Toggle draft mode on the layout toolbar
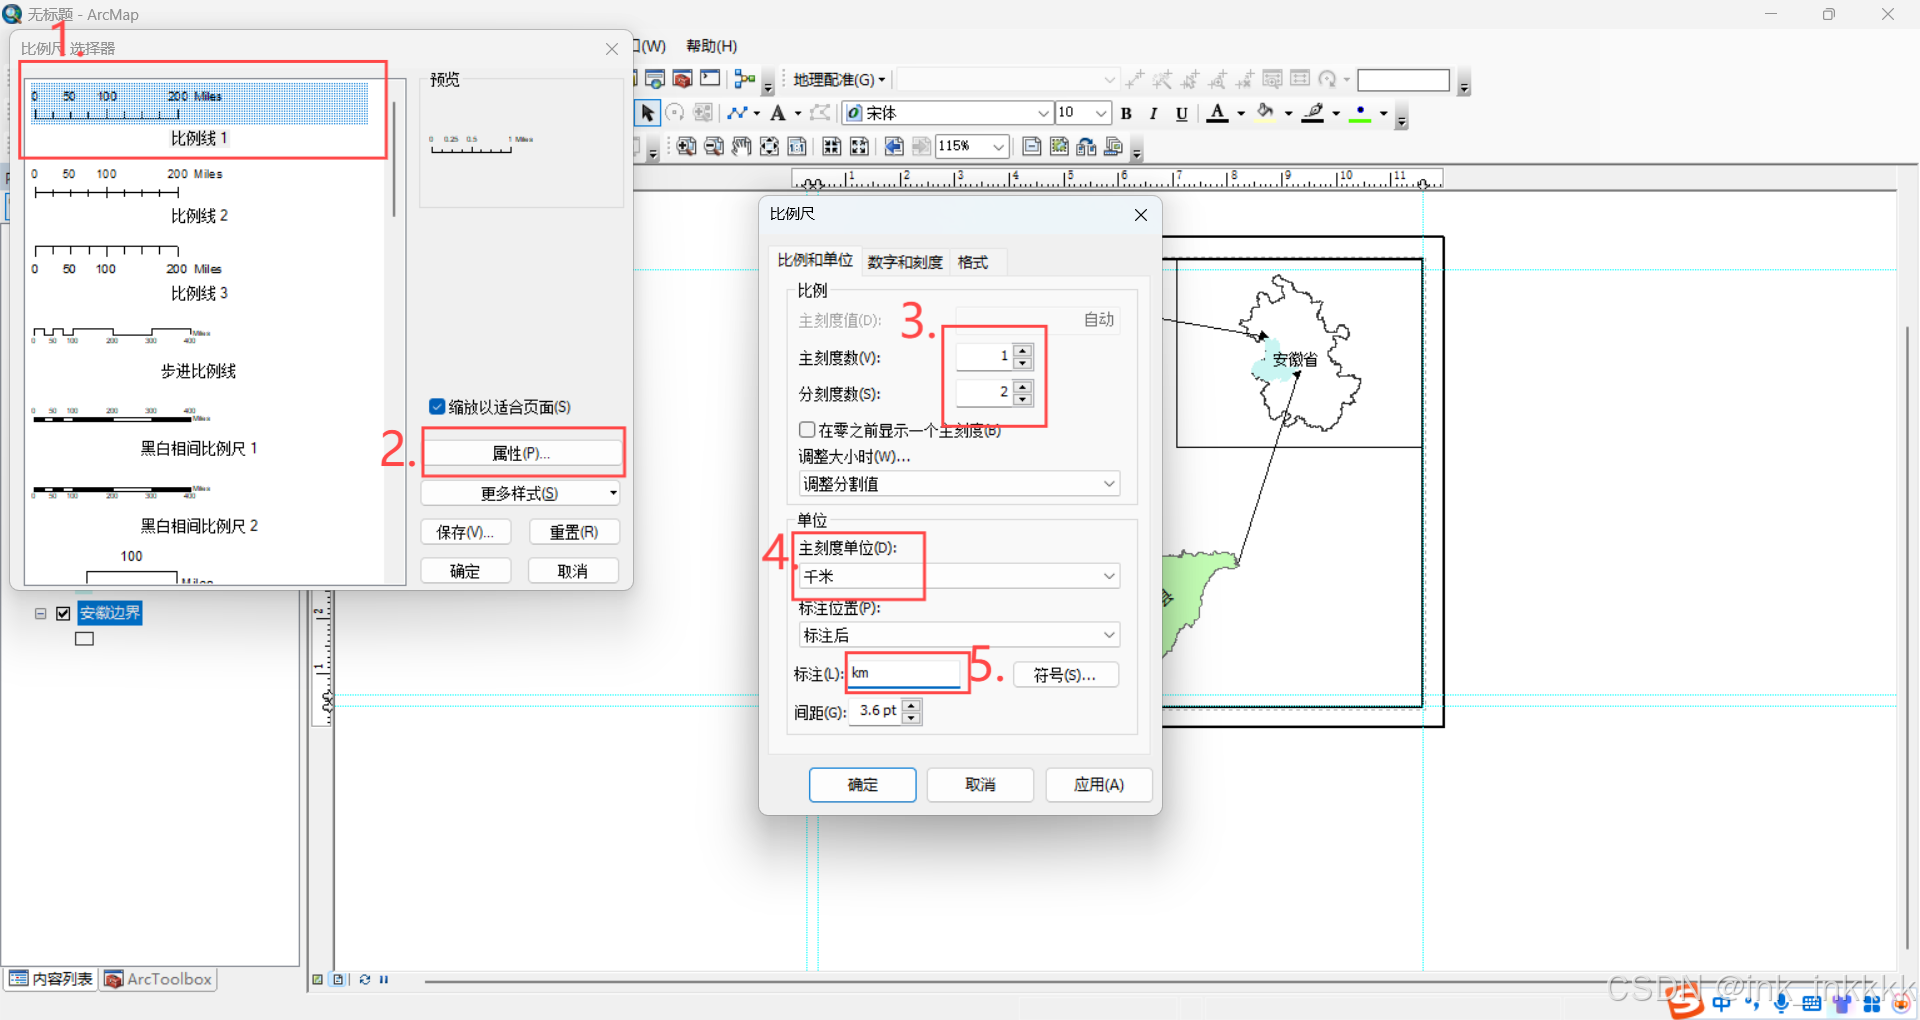This screenshot has width=1920, height=1020. point(1032,147)
